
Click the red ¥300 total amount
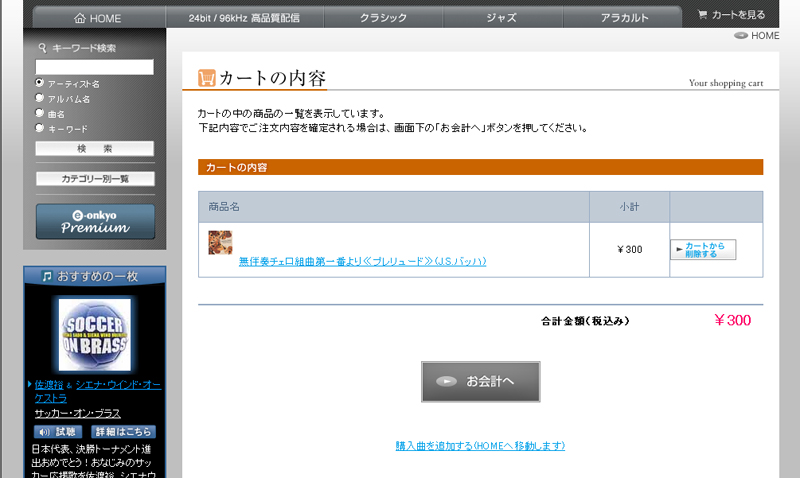[x=732, y=320]
